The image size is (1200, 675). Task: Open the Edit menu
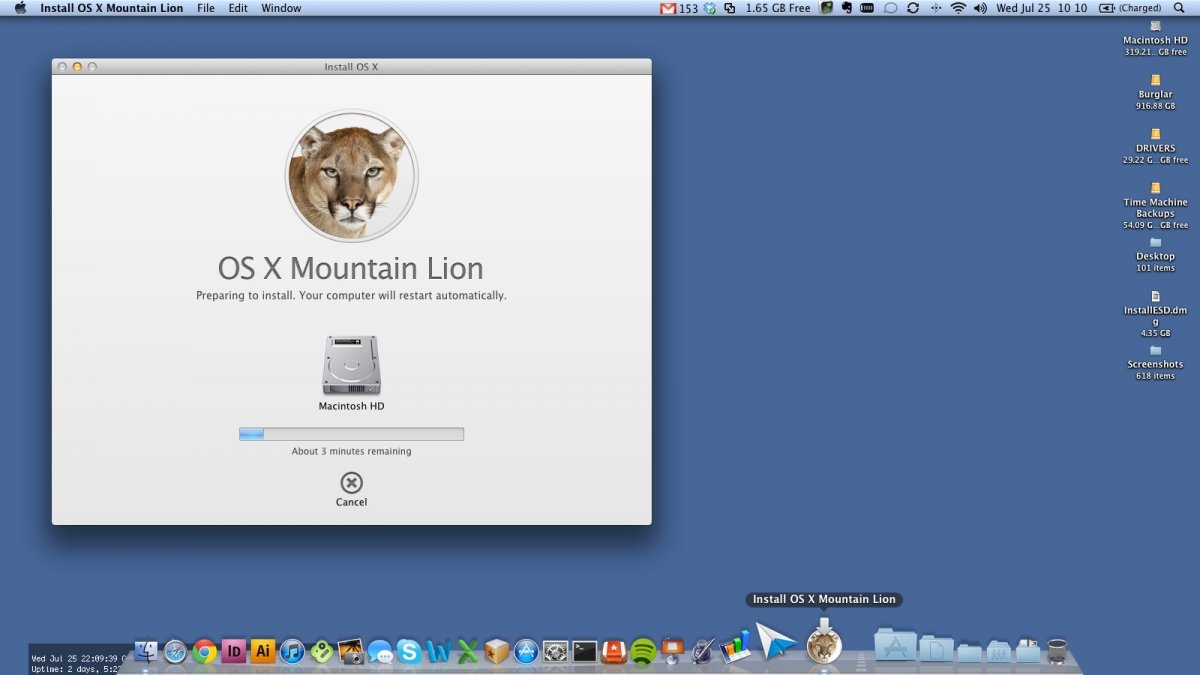point(238,8)
